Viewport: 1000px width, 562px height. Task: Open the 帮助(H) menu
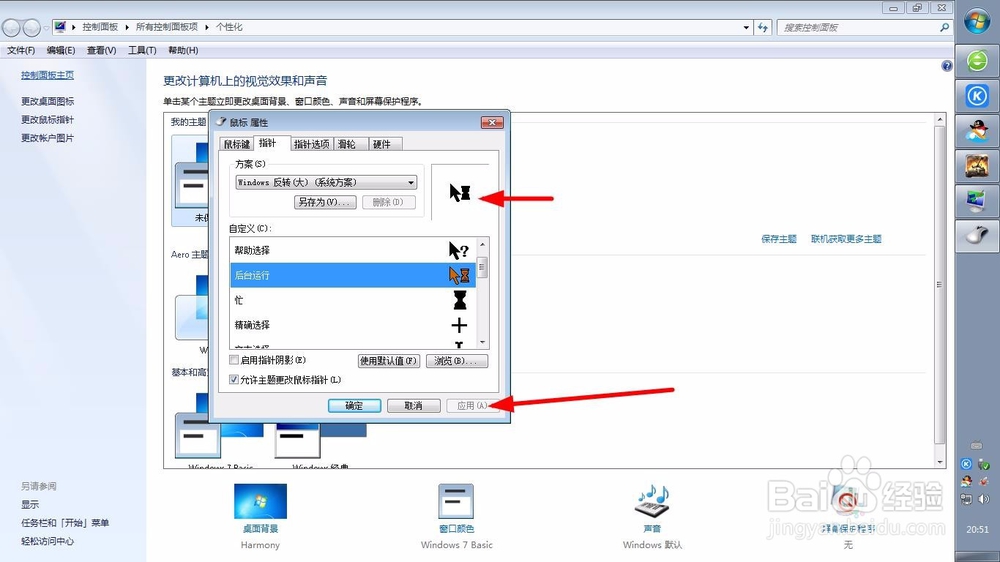[183, 50]
